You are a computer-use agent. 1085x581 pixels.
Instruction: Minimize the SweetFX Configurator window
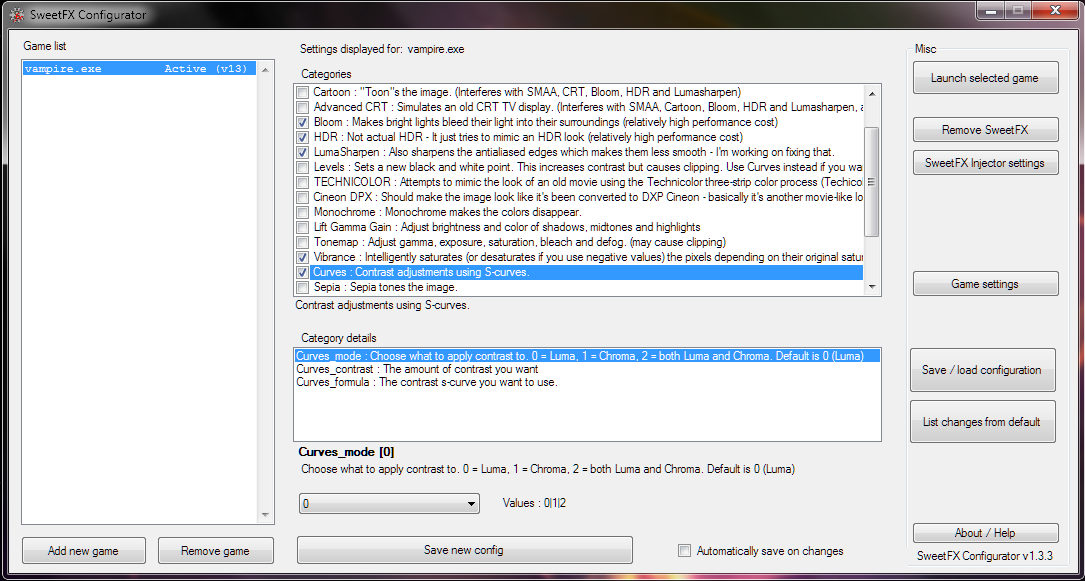pyautogui.click(x=992, y=10)
